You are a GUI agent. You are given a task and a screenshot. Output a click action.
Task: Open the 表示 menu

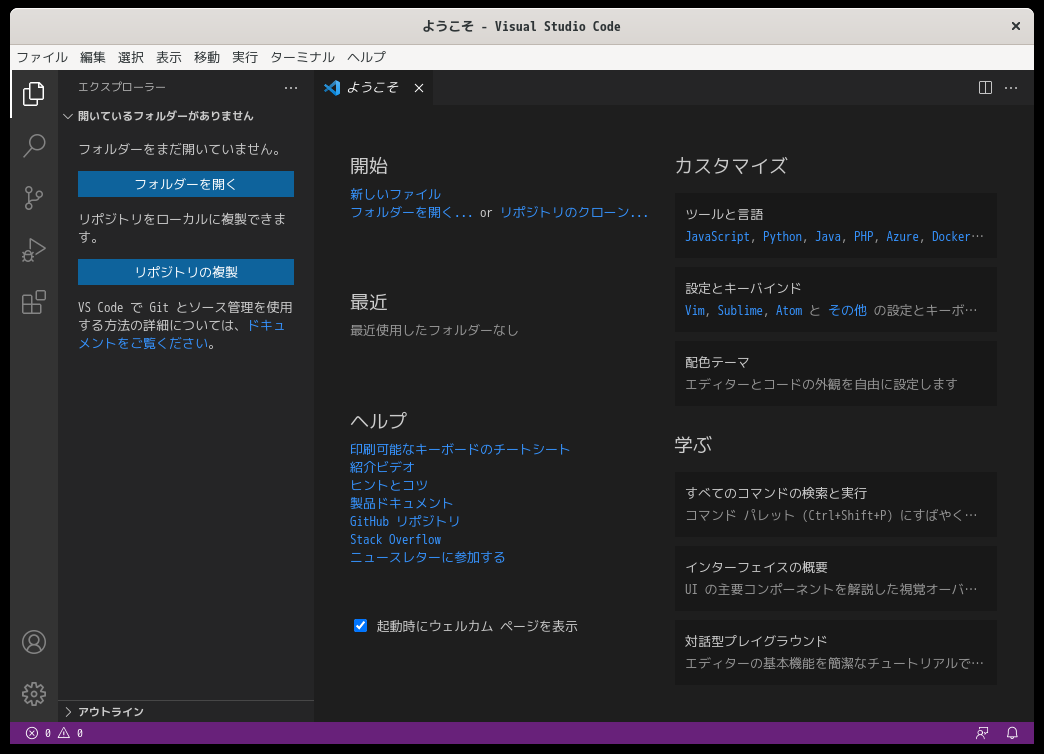[x=168, y=57]
